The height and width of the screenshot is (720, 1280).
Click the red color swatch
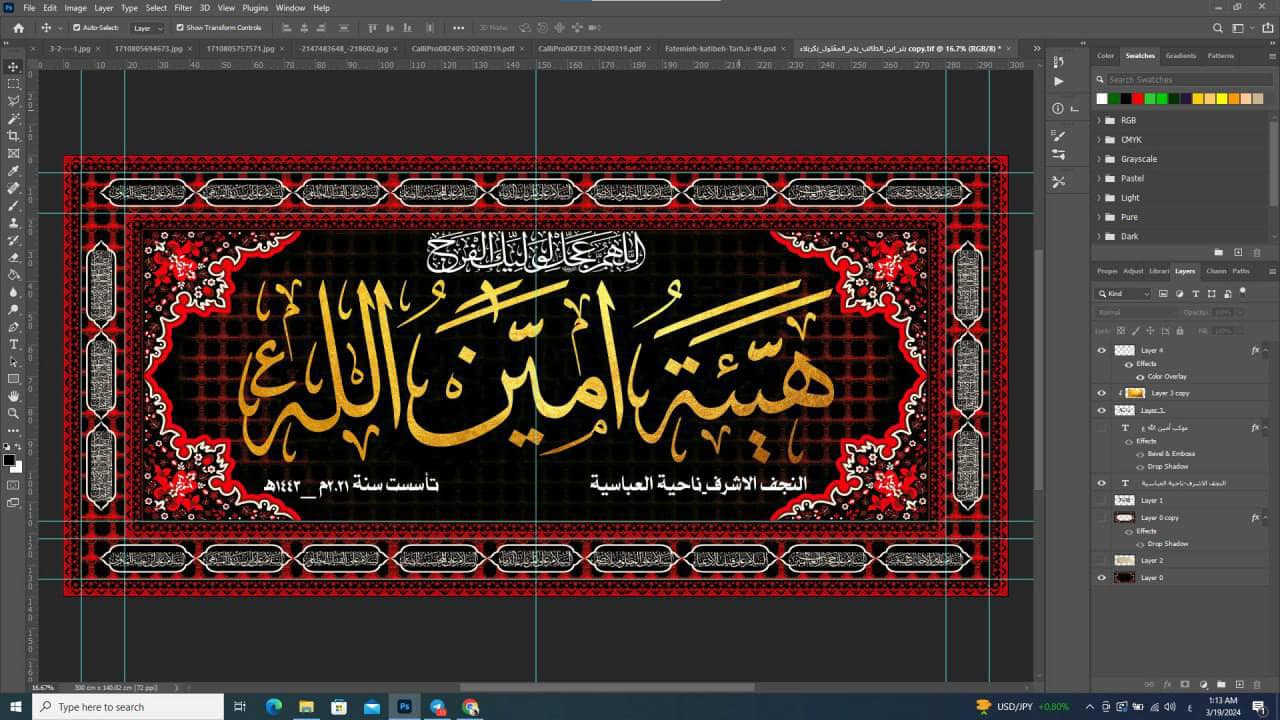tap(1138, 99)
